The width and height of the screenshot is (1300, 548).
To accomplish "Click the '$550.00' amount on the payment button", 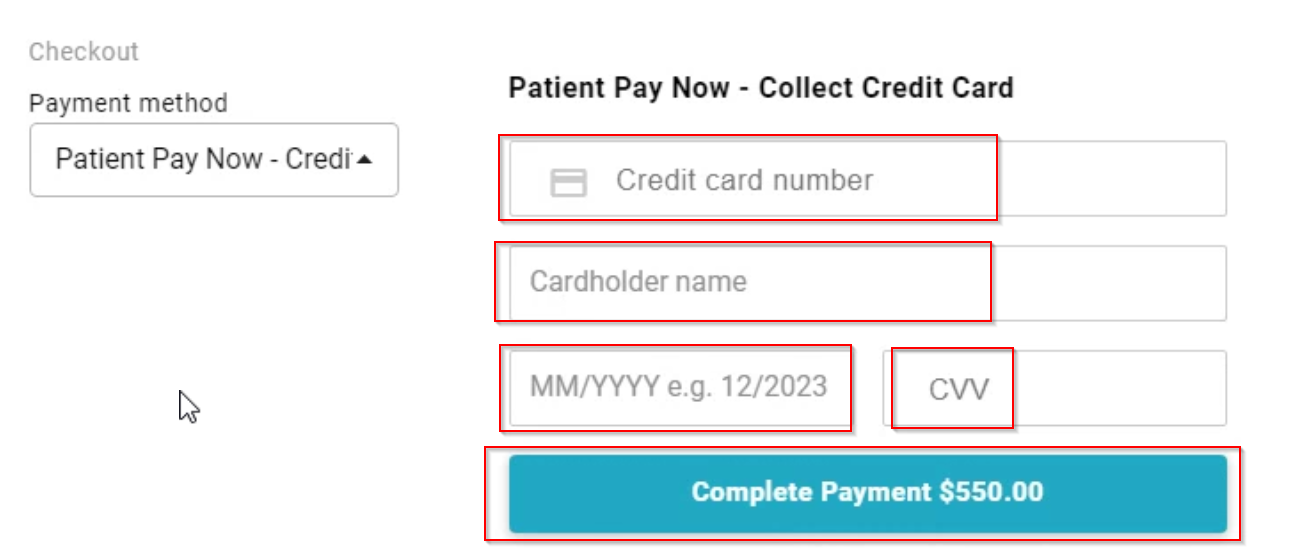I will point(991,492).
